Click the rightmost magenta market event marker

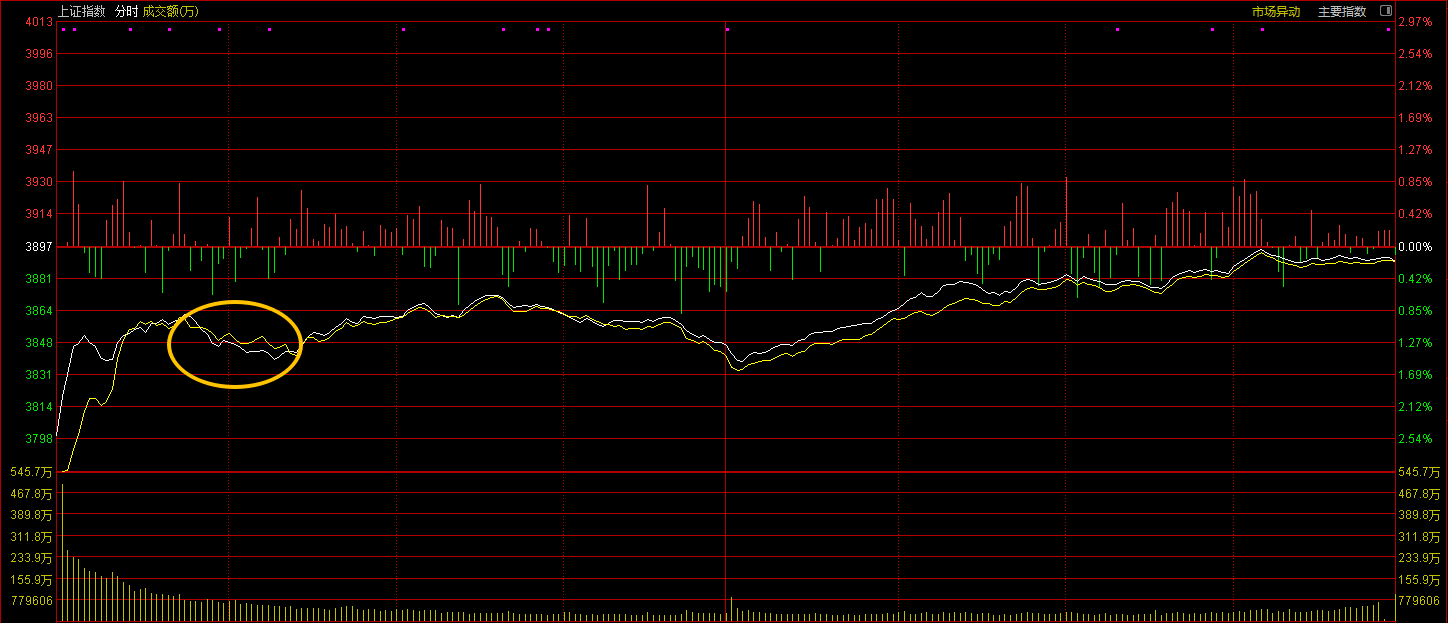click(x=1388, y=29)
